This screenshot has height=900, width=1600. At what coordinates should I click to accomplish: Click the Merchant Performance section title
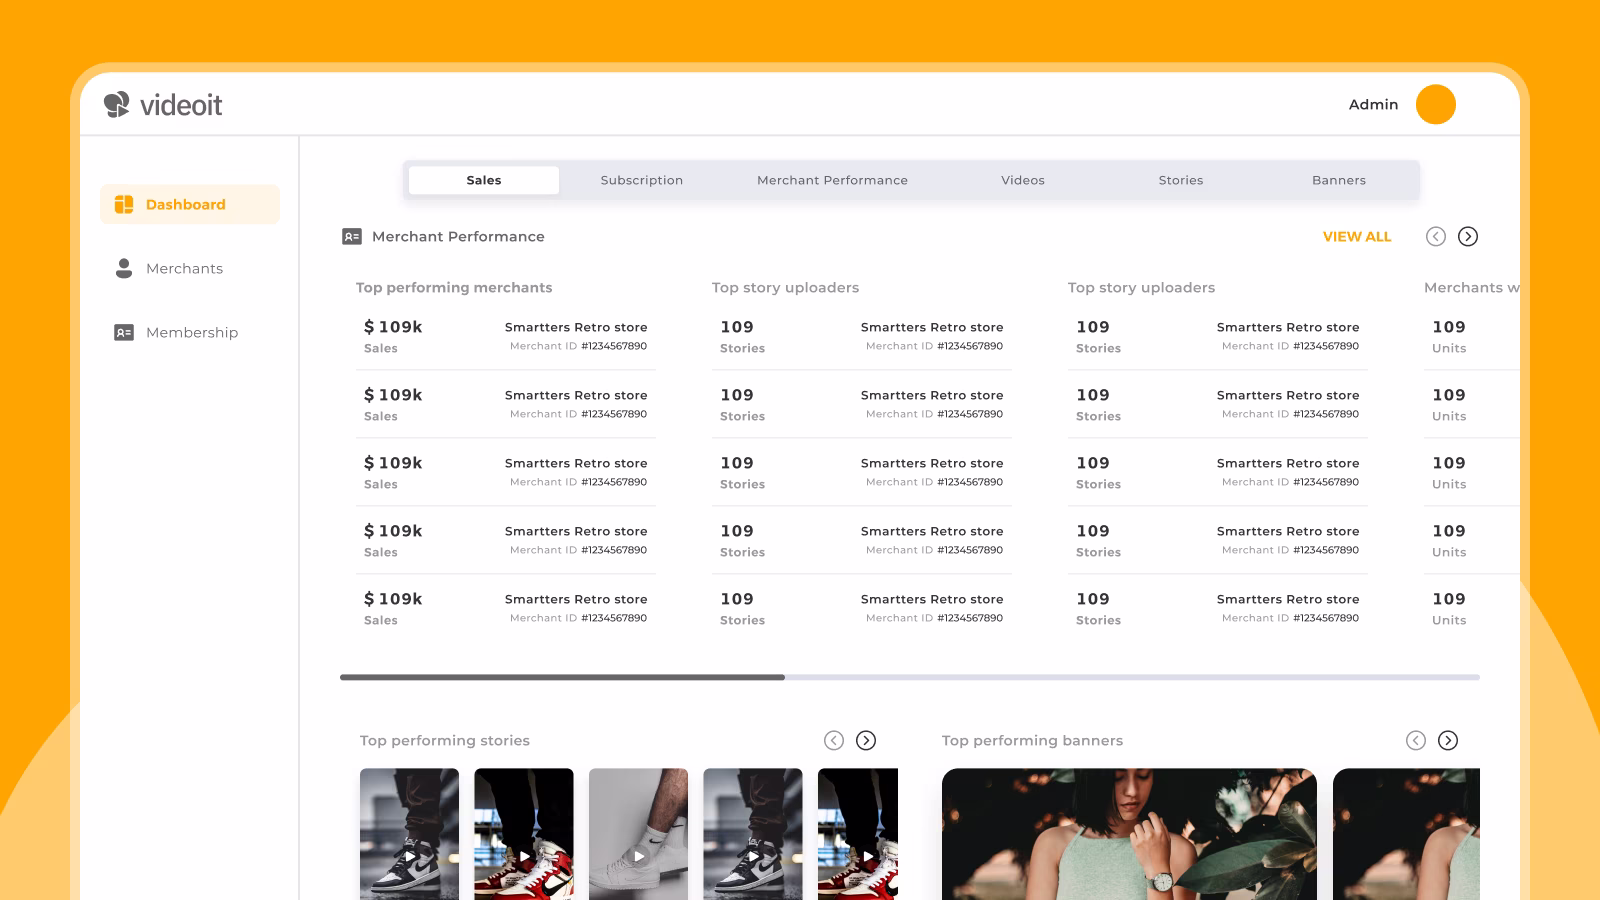458,236
